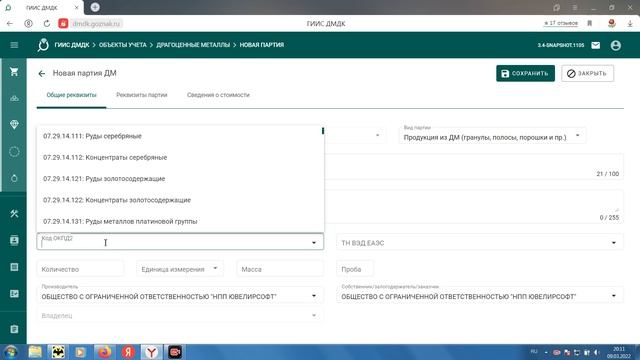This screenshot has height=360, width=640.
Task: Go to ОБЪЕКТЫ УЧЕТА breadcrumb
Action: point(122,45)
